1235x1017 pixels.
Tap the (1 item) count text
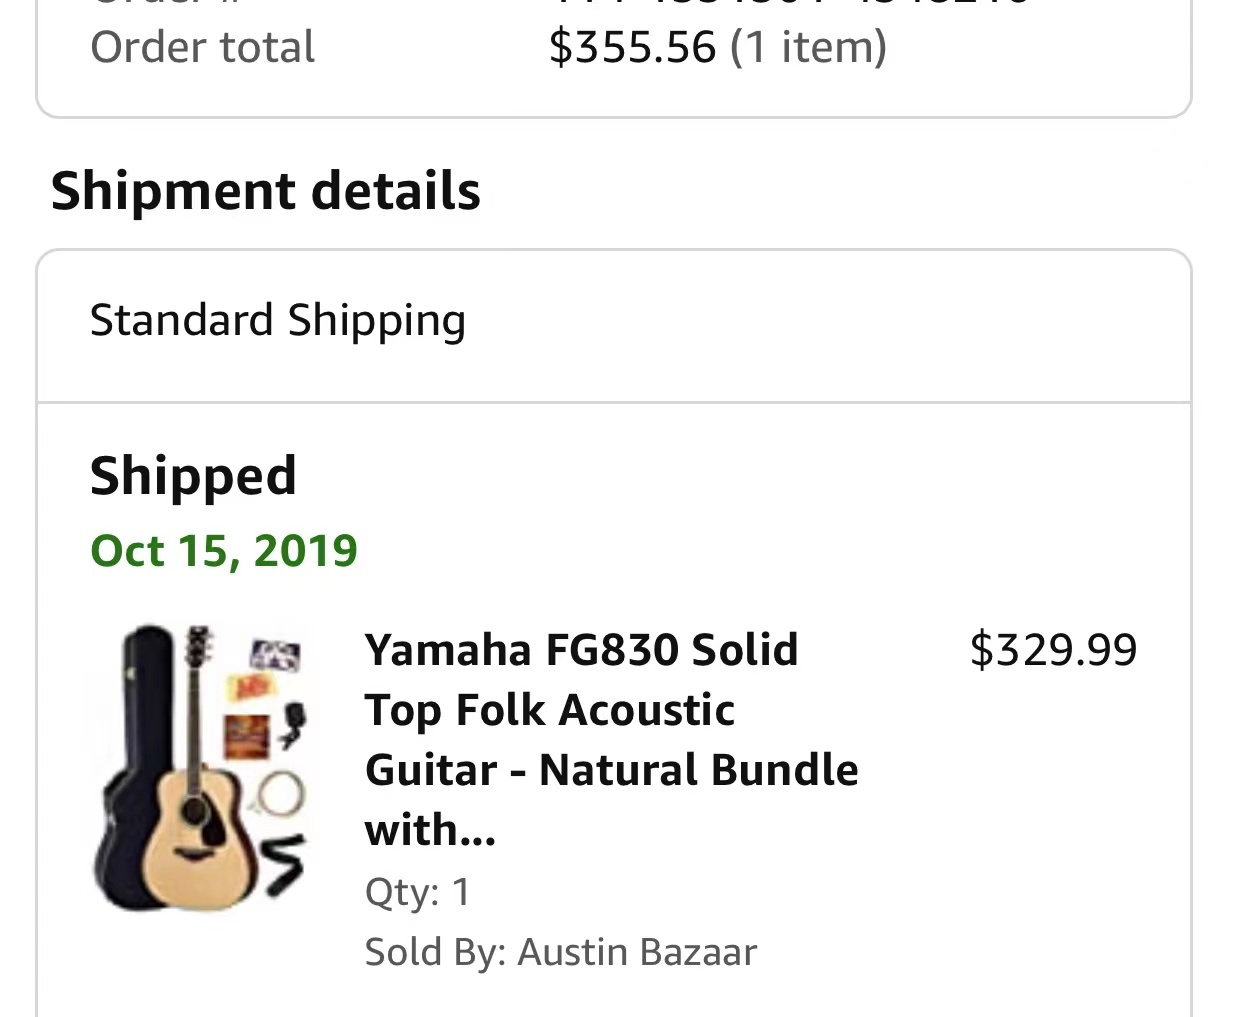click(x=808, y=47)
